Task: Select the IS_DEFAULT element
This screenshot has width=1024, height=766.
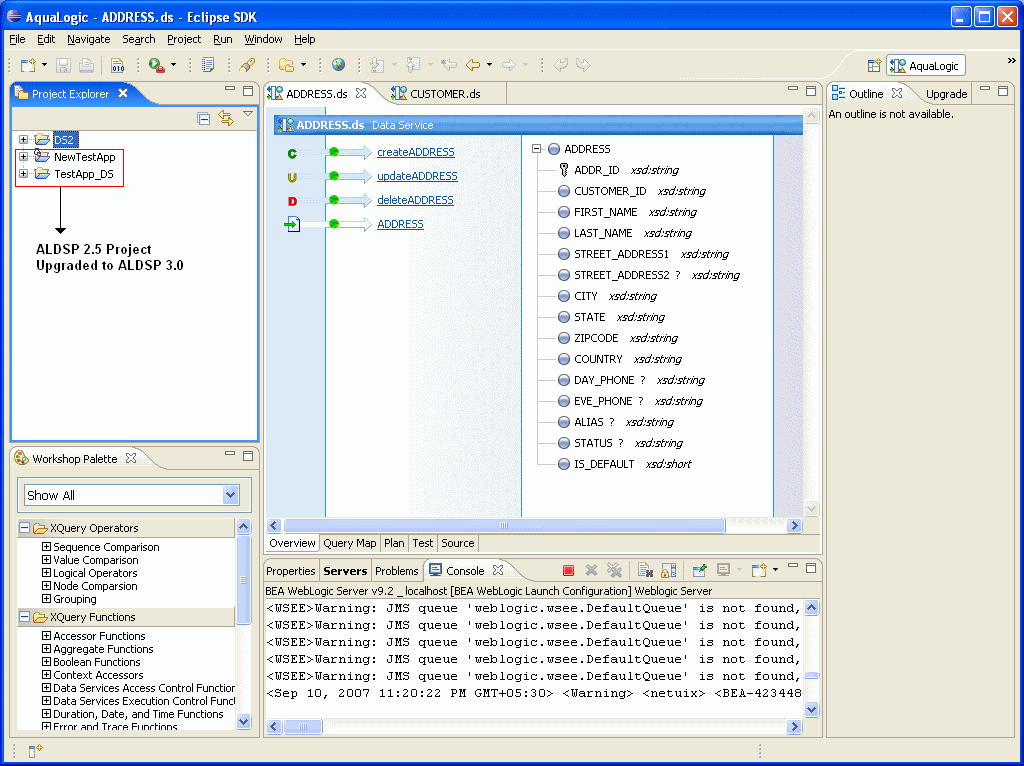Action: (604, 464)
